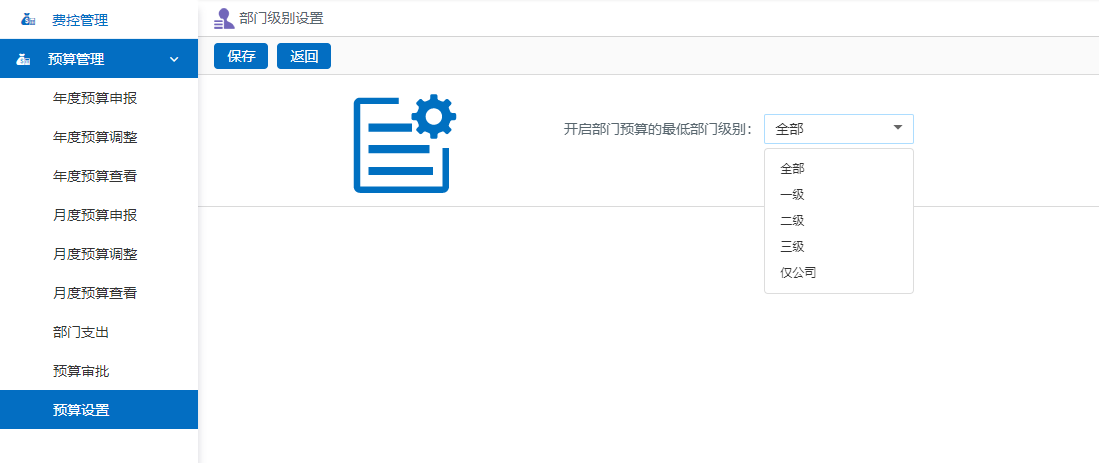Click the 预算管理 sidebar icon
This screenshot has height=463, width=1099.
coord(24,59)
